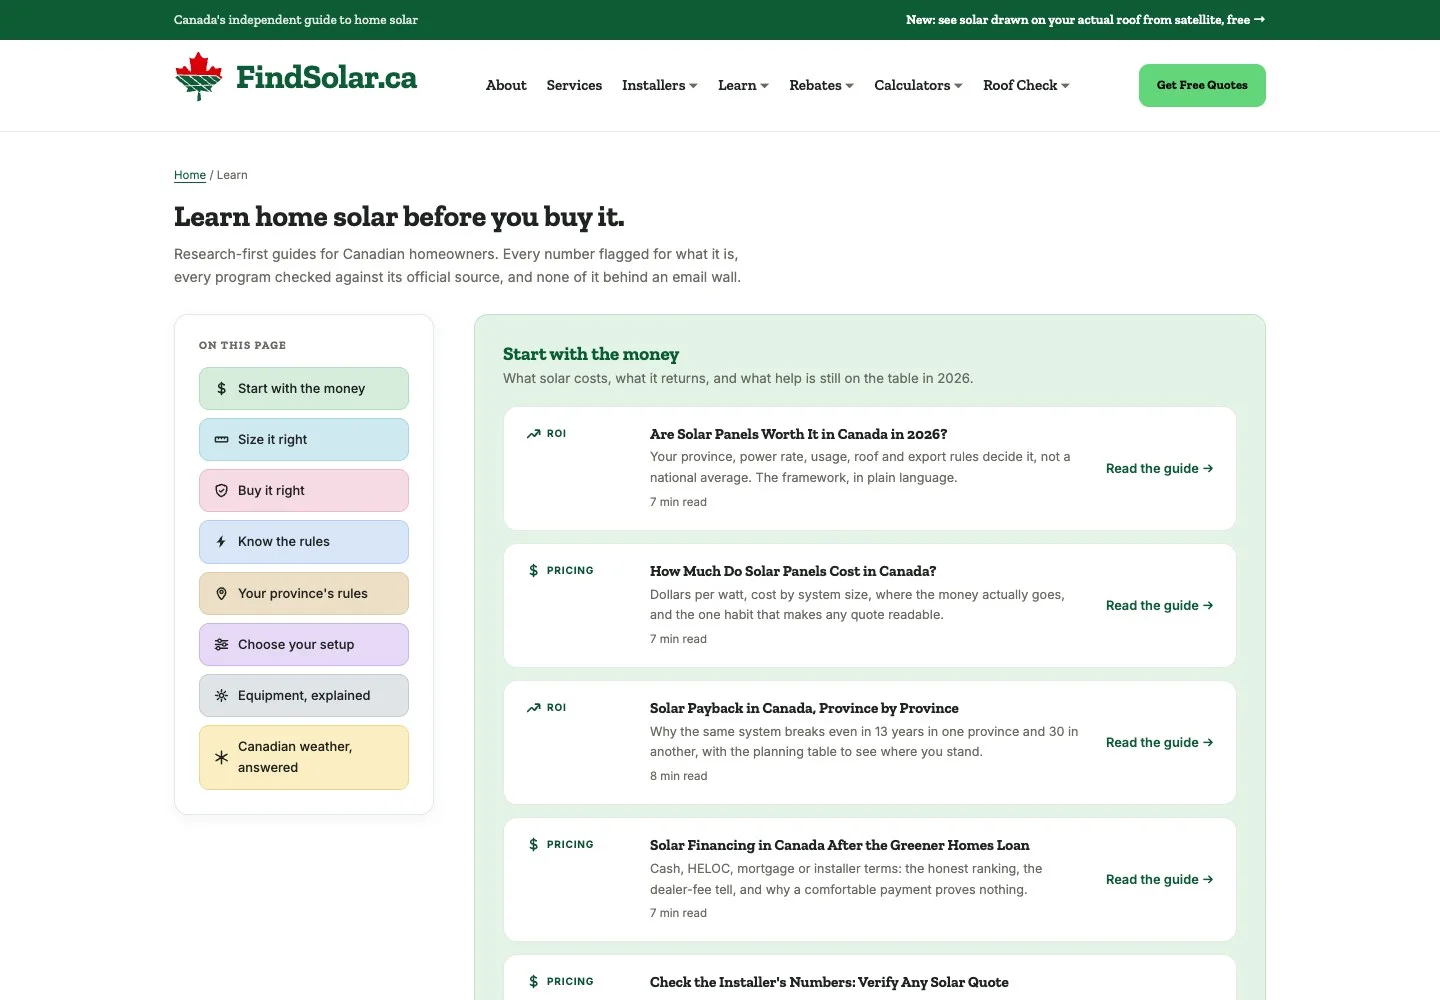1440x1000 pixels.
Task: Click the shield icon beside Buy it right
Action: pyautogui.click(x=222, y=491)
